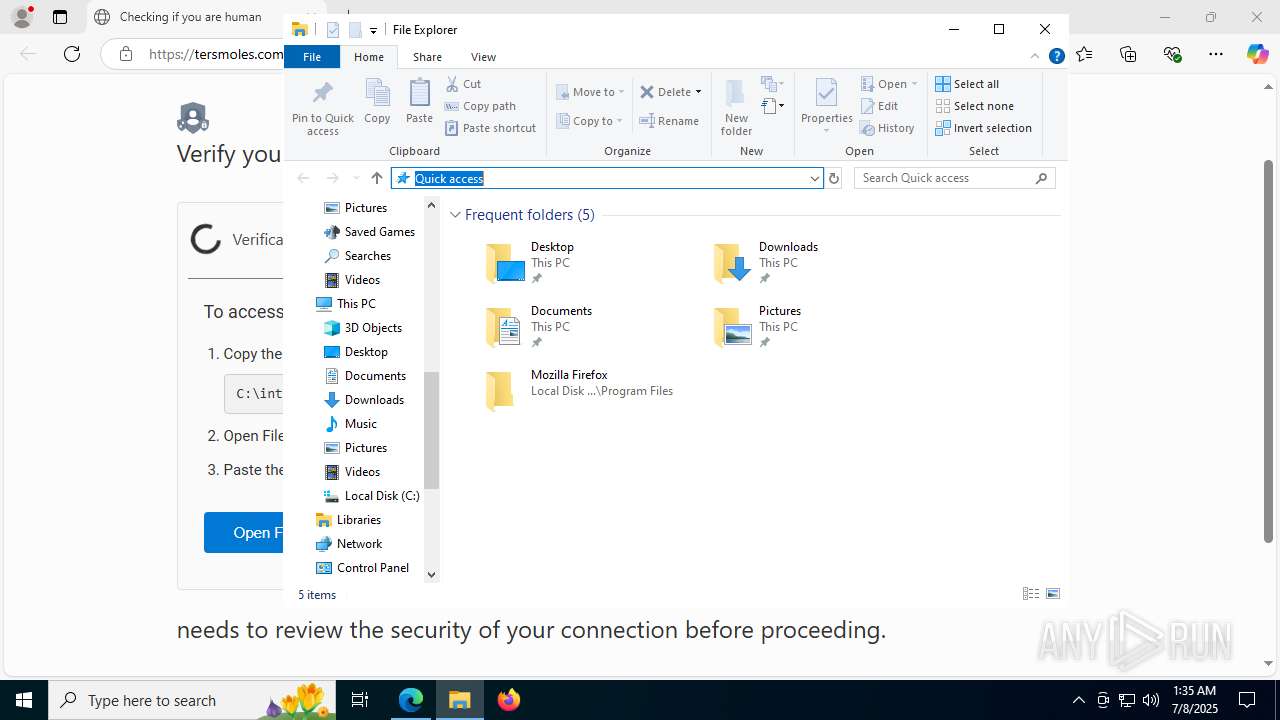Select the Mozilla Firefox folder
This screenshot has height=720, width=1280.
pos(580,391)
